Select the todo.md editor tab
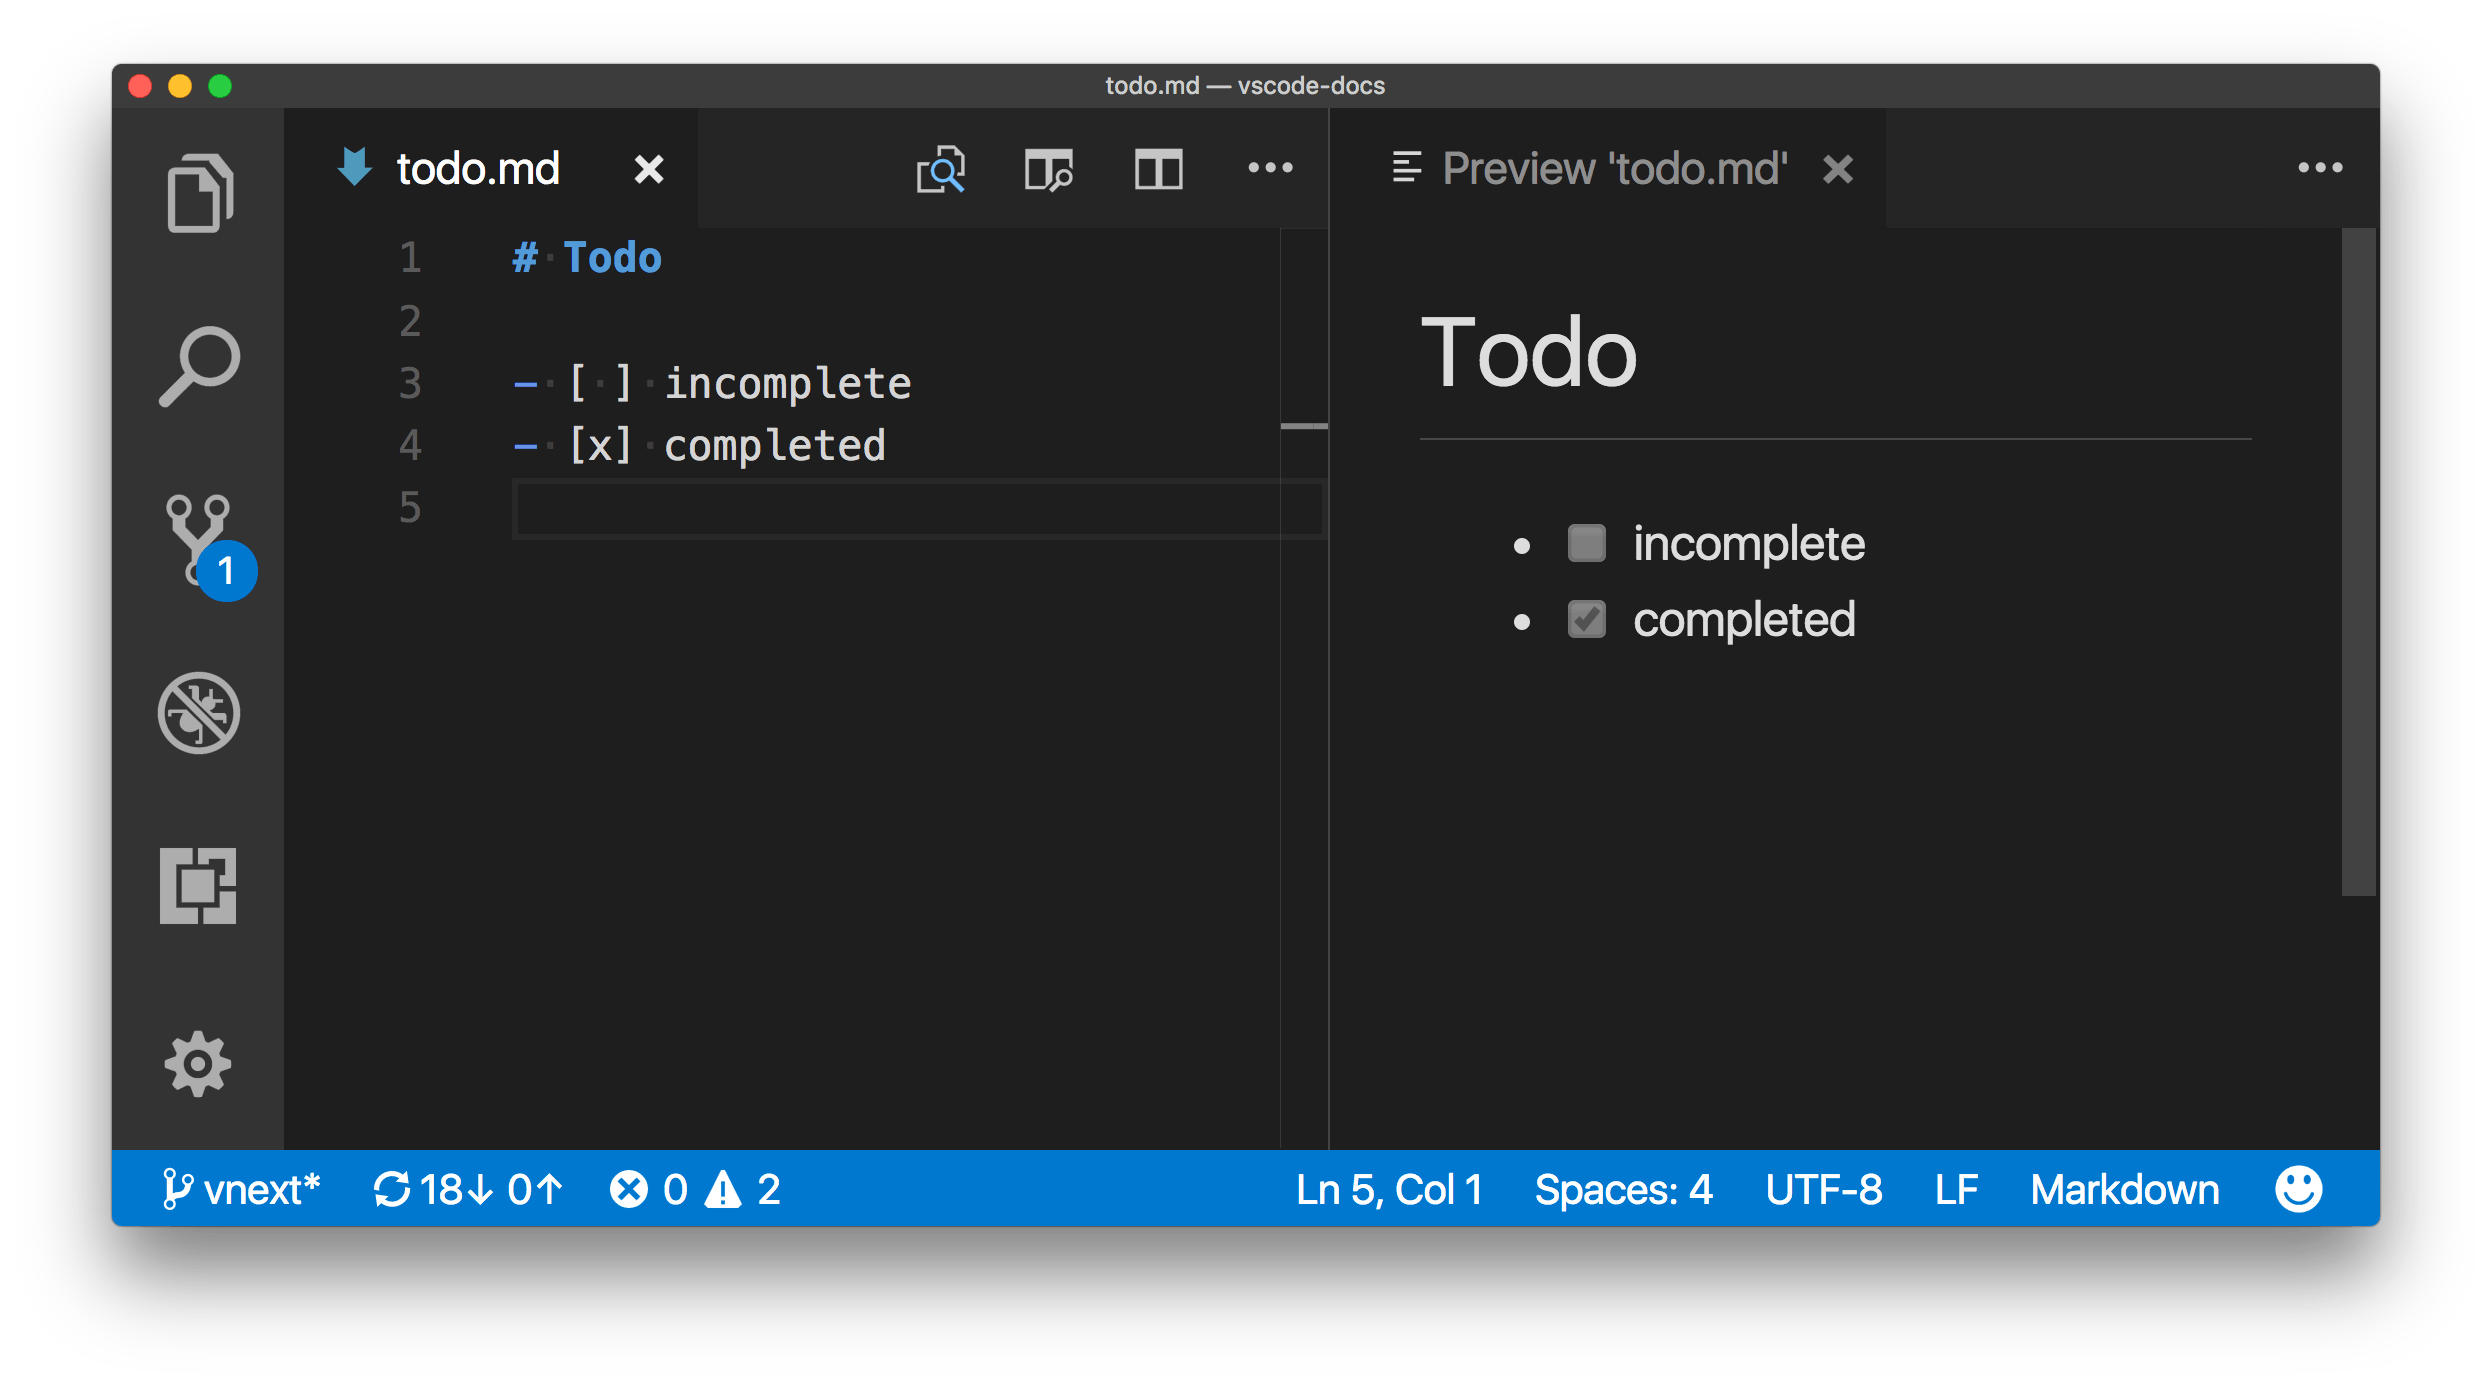The width and height of the screenshot is (2492, 1386). (x=478, y=169)
